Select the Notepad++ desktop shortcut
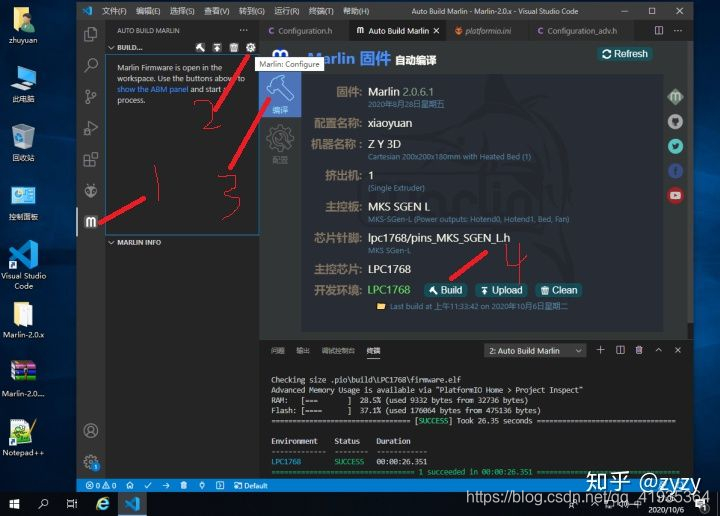 [x=23, y=437]
